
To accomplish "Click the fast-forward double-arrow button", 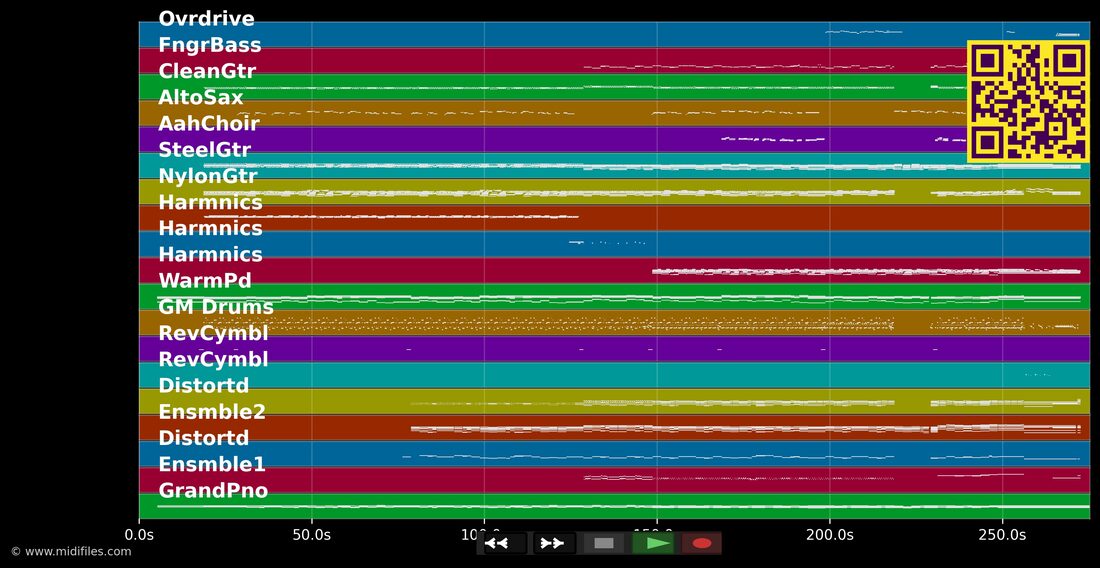I will coord(554,543).
